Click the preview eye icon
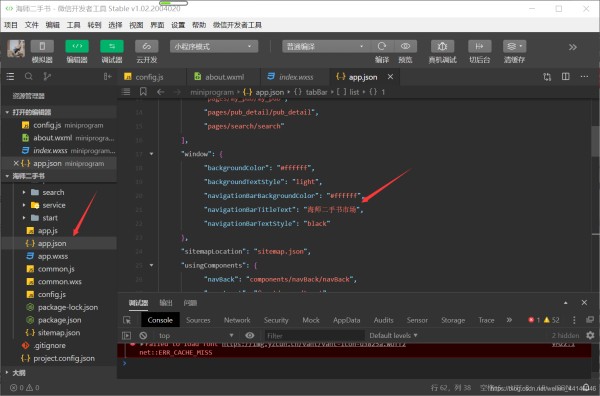Image resolution: width=600 pixels, height=396 pixels. 405,46
